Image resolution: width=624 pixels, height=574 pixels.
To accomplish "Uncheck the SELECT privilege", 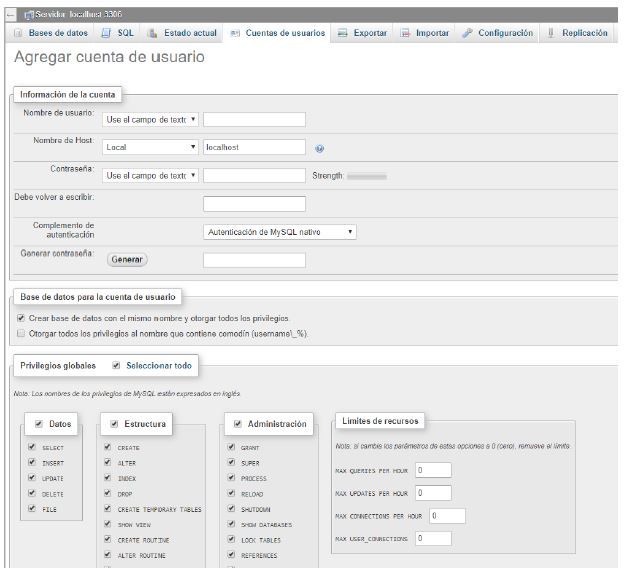I will click(32, 447).
